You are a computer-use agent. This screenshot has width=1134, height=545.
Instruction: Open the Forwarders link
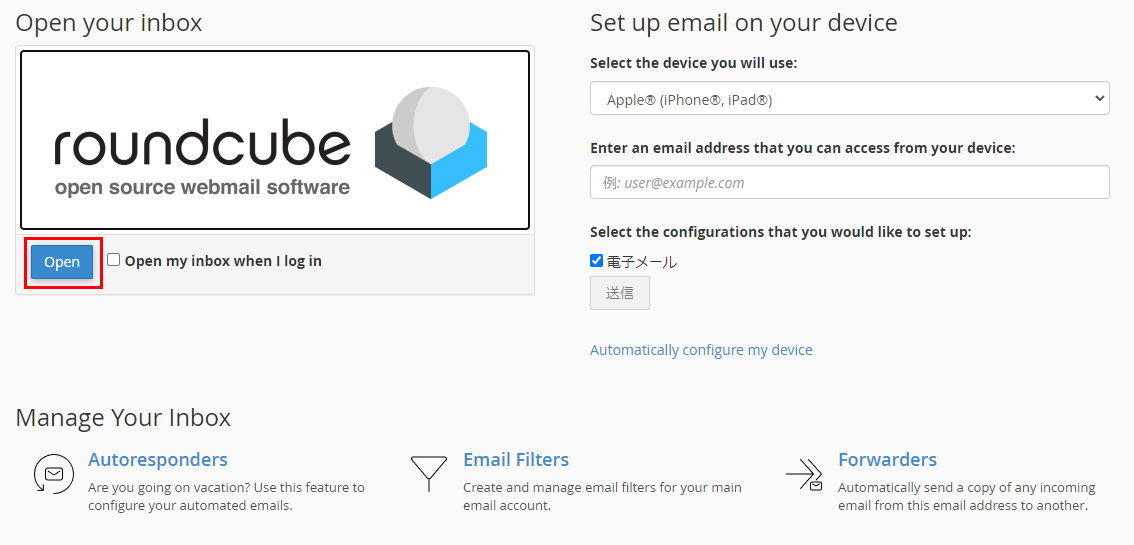click(x=887, y=460)
